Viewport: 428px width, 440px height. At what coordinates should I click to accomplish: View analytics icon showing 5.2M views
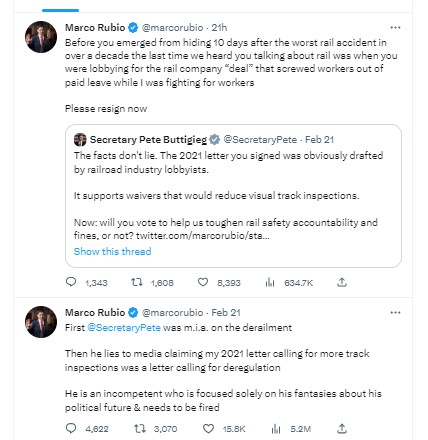(x=276, y=429)
